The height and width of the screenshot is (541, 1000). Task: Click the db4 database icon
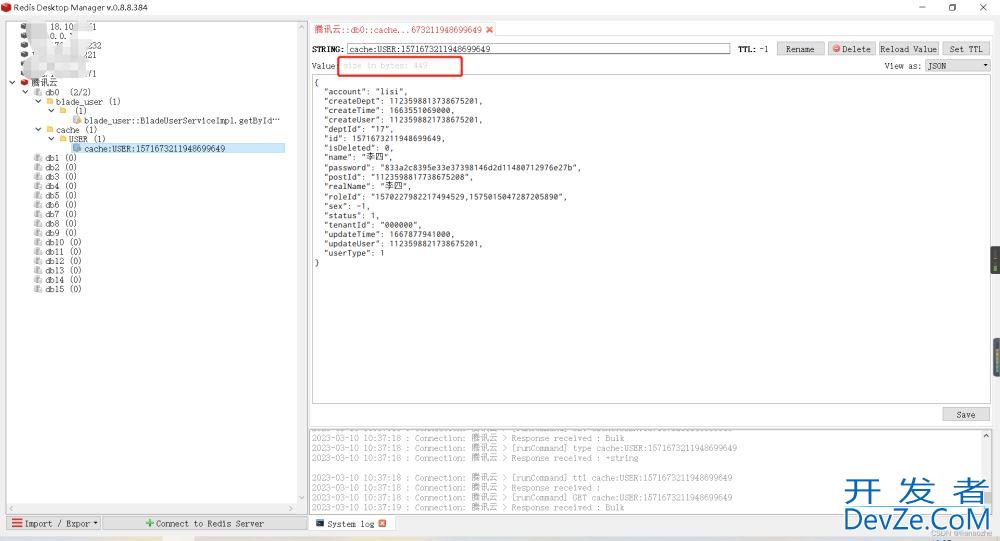pos(38,186)
